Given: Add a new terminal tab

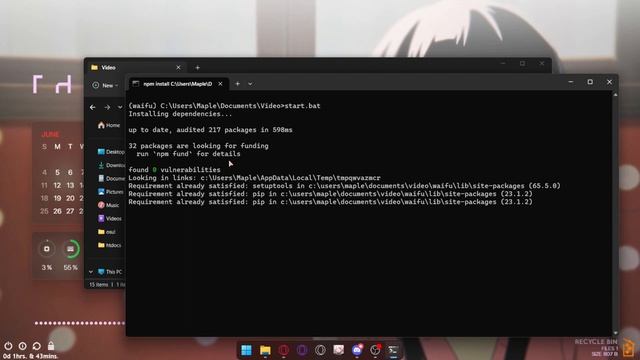Looking at the screenshot, I should (x=238, y=84).
